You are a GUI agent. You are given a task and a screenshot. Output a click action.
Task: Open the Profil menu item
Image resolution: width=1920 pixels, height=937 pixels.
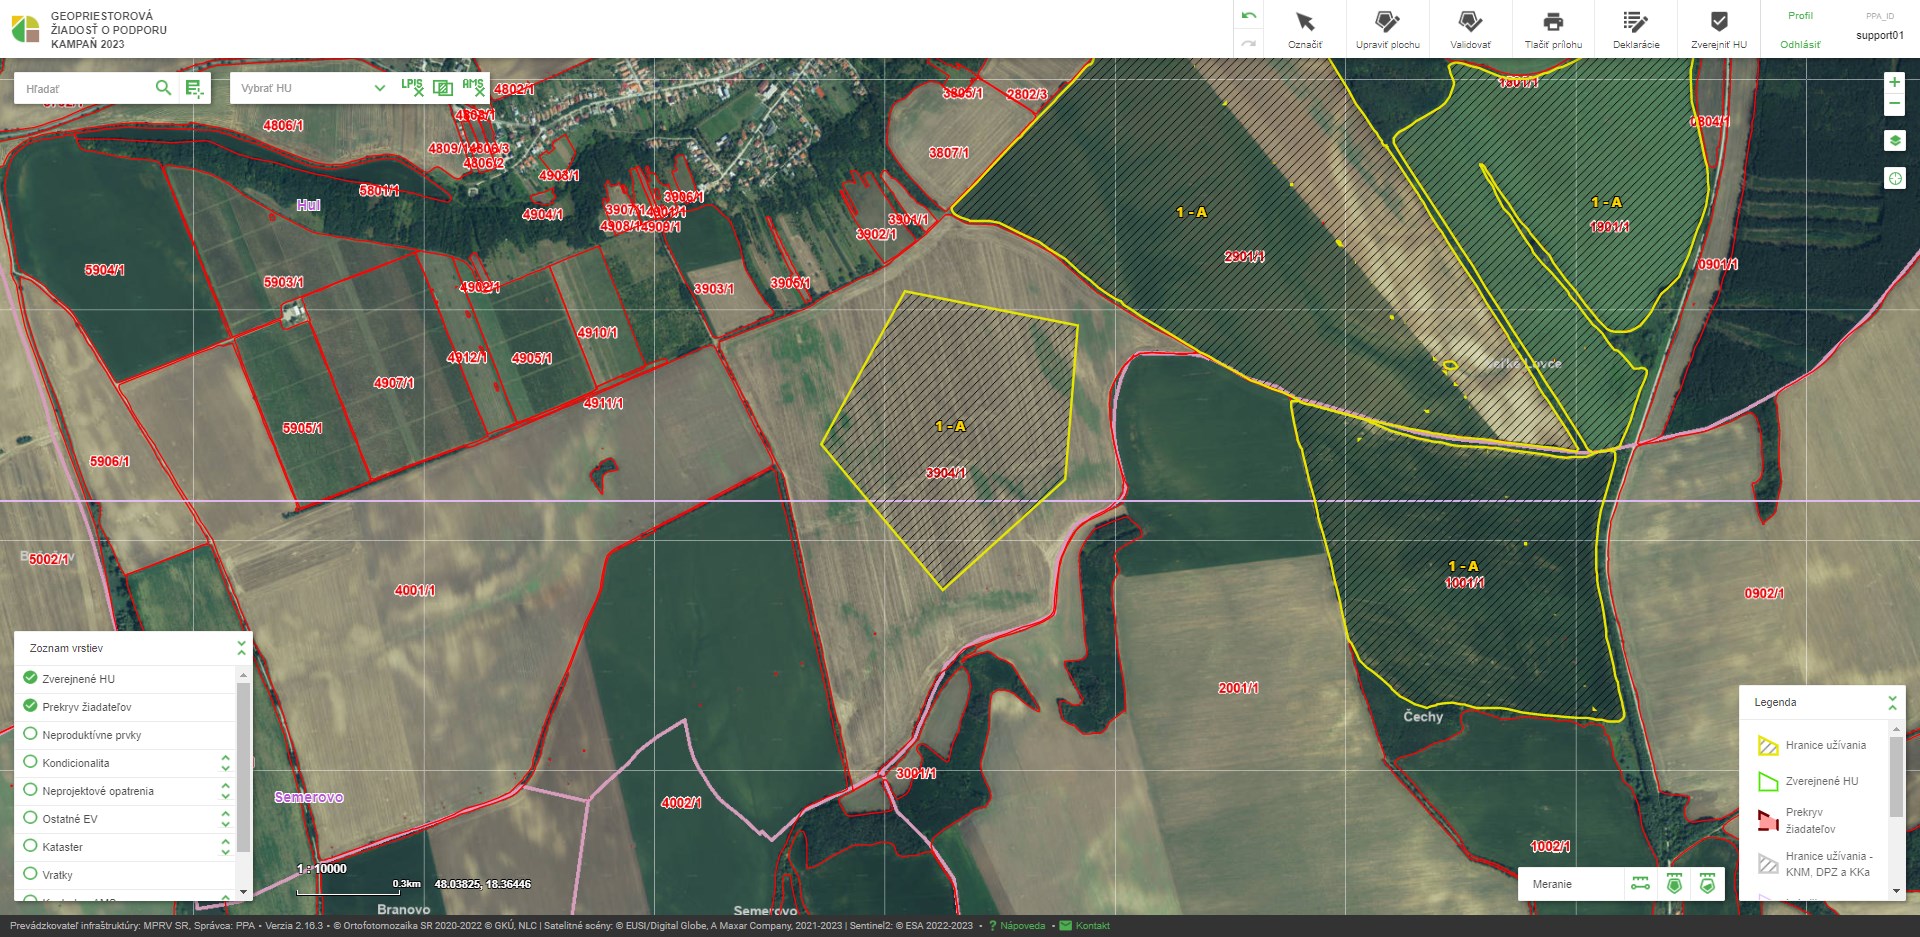(x=1800, y=16)
